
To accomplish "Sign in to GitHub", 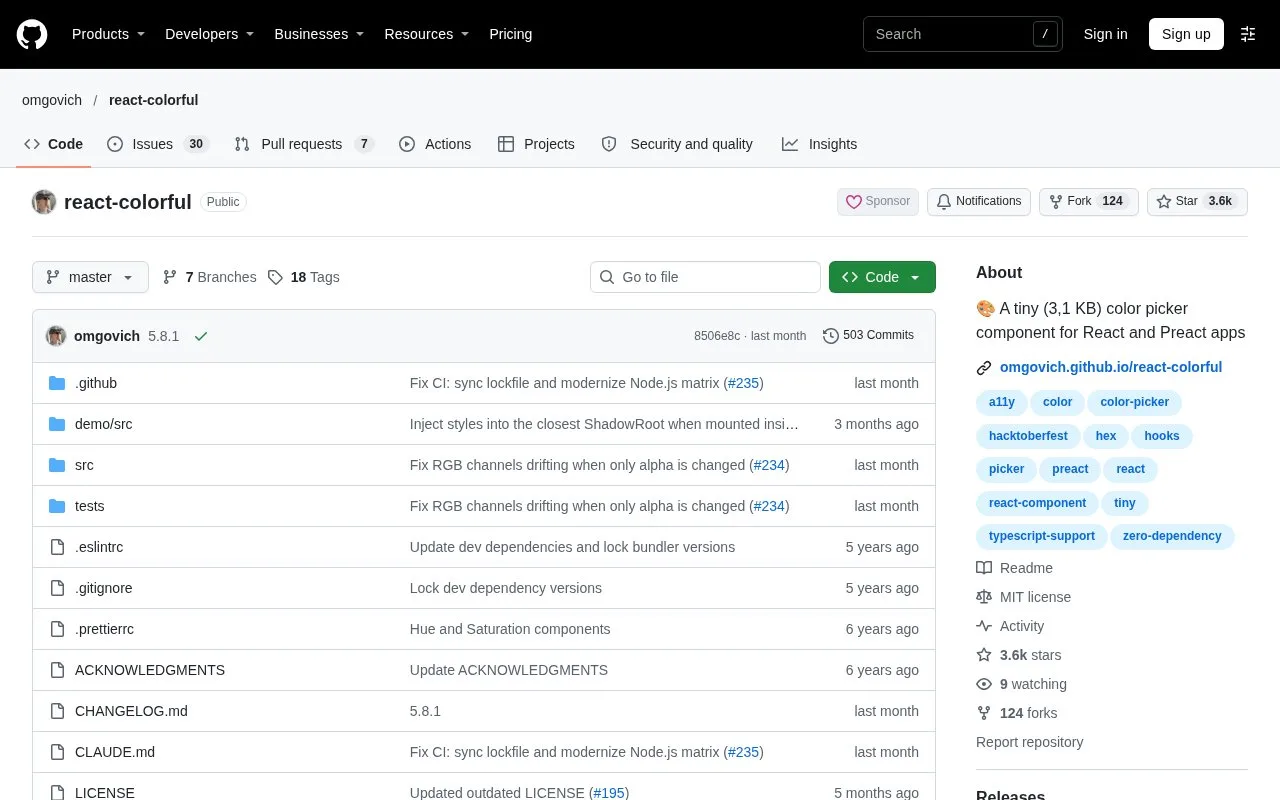I will click(x=1105, y=34).
